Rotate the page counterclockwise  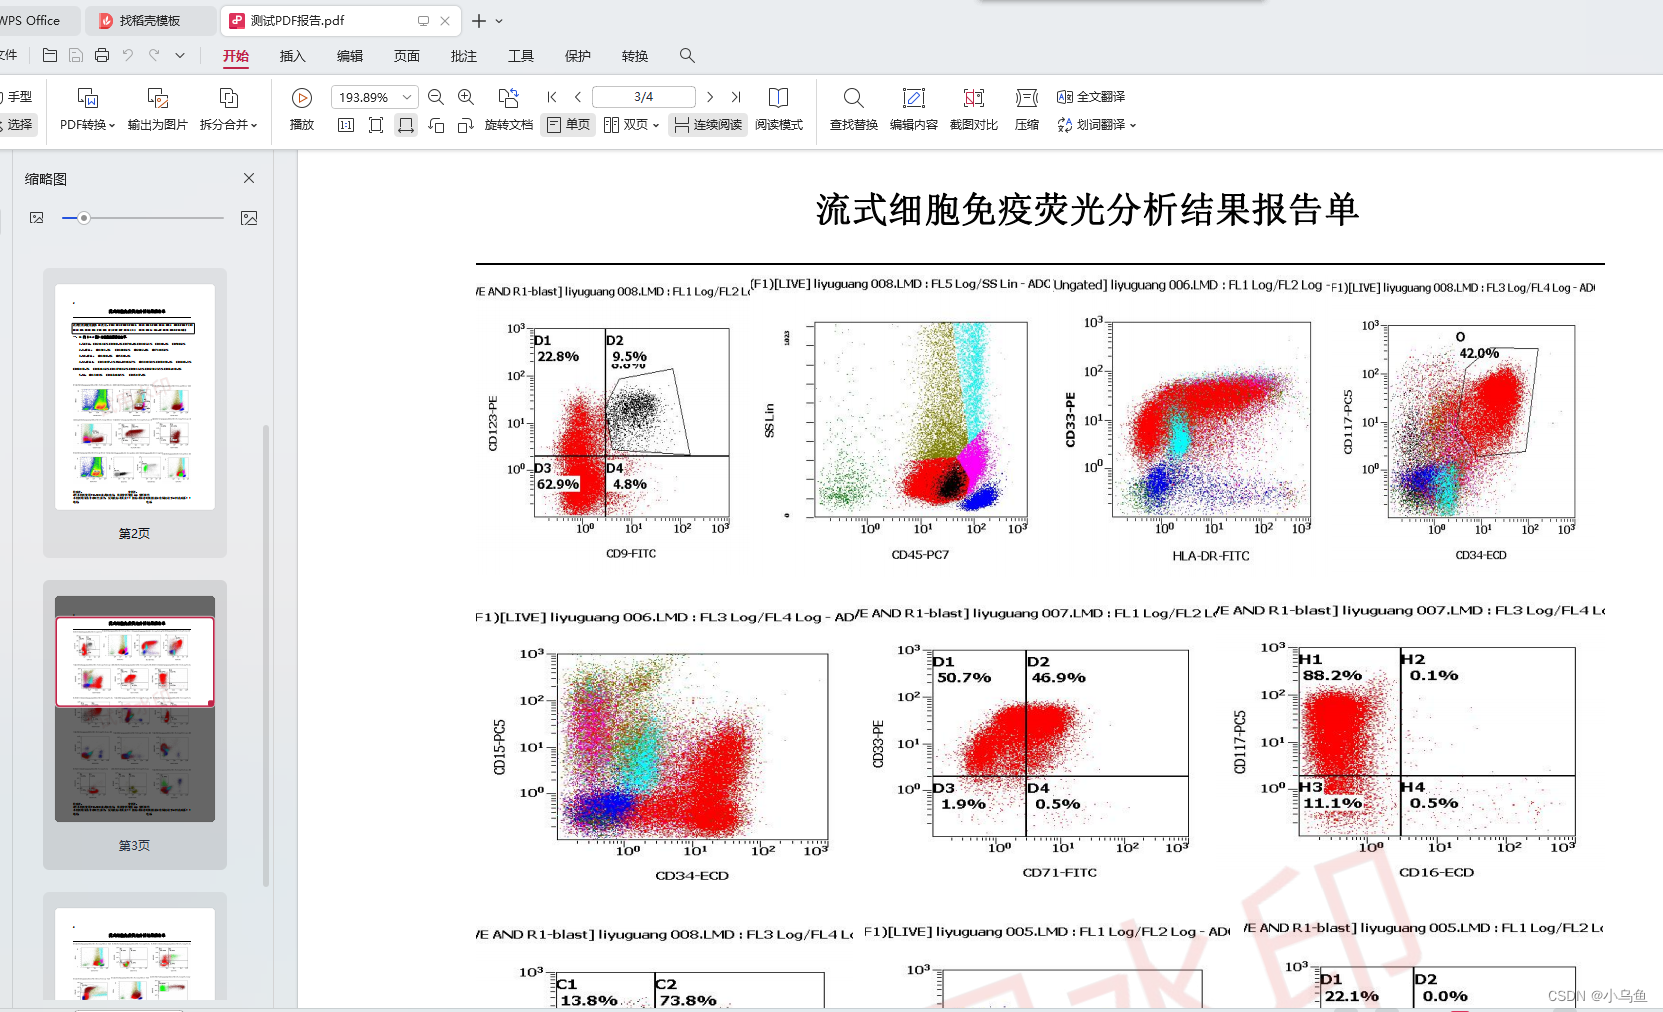(436, 125)
